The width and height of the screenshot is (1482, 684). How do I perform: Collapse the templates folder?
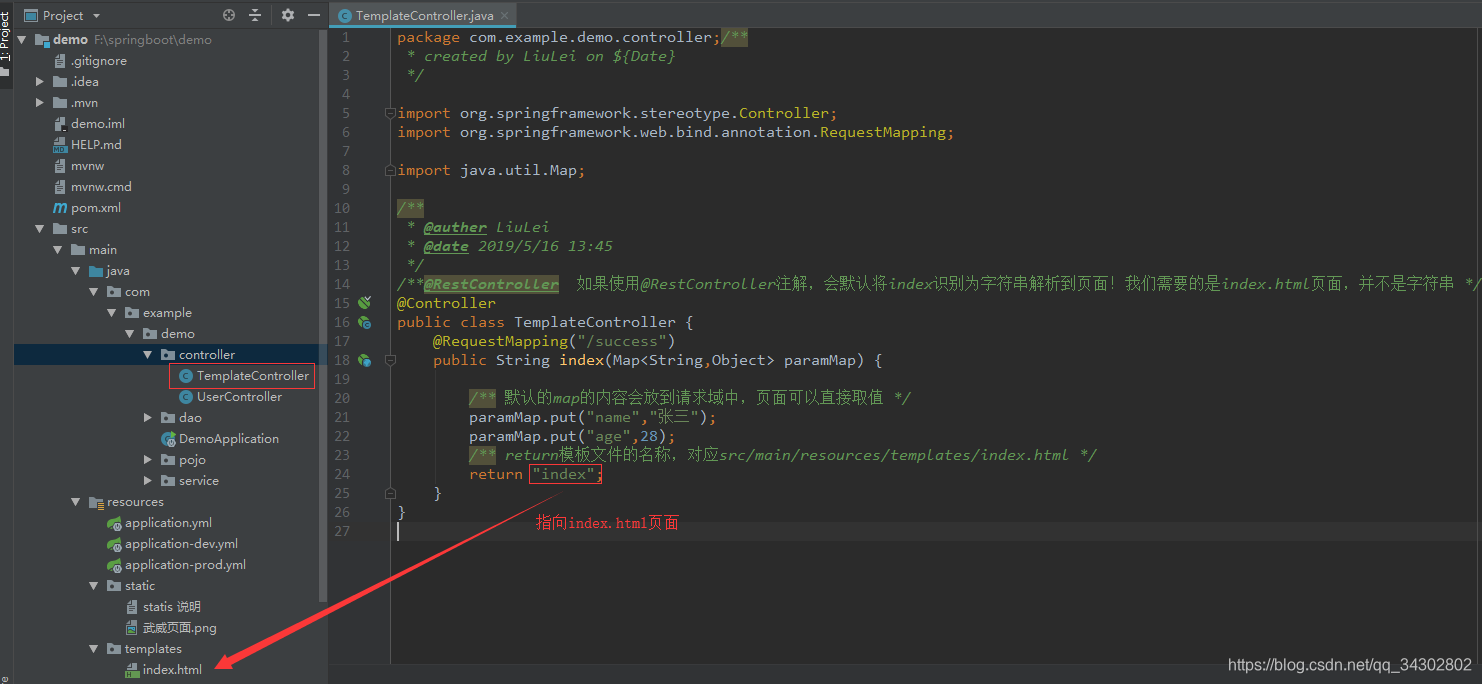[94, 649]
